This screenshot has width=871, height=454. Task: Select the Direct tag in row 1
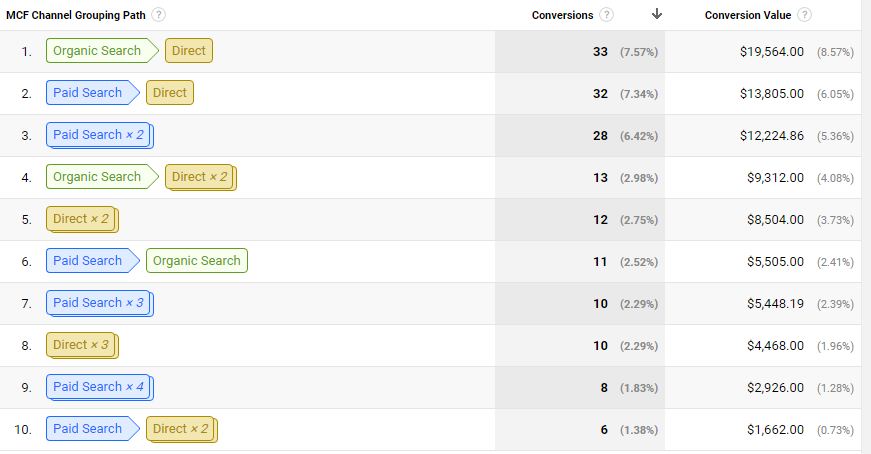point(188,51)
